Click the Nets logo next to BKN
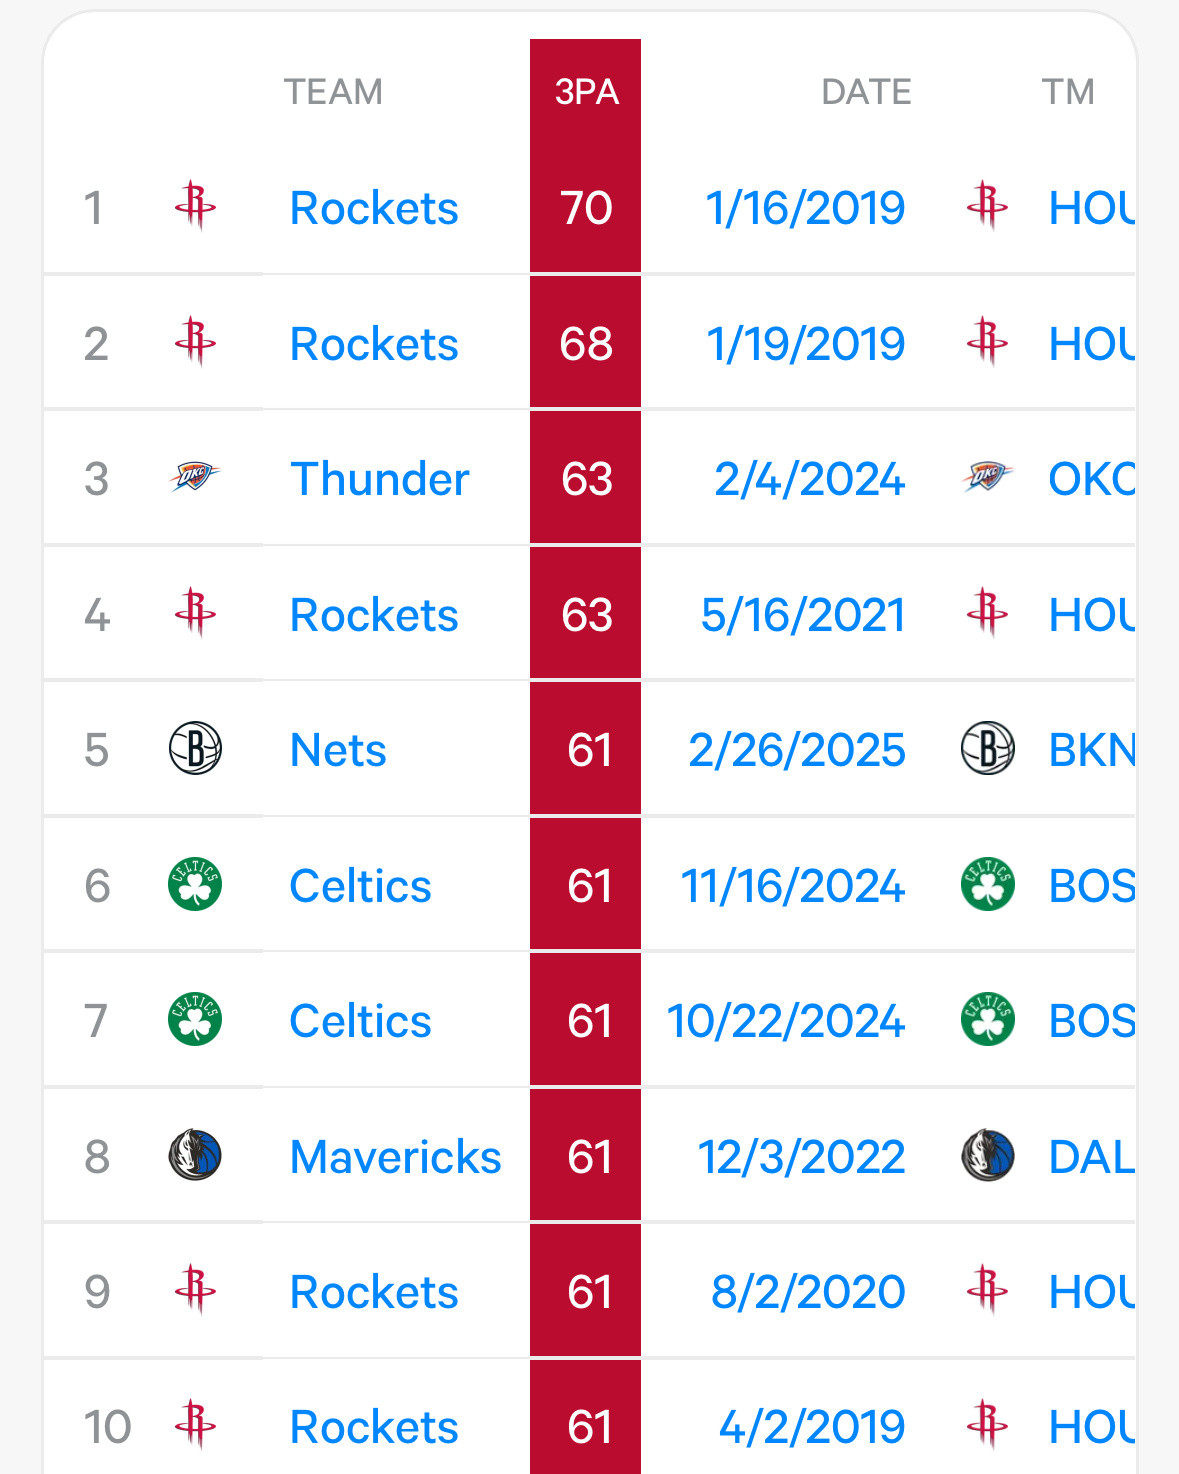The image size is (1179, 1474). point(987,749)
